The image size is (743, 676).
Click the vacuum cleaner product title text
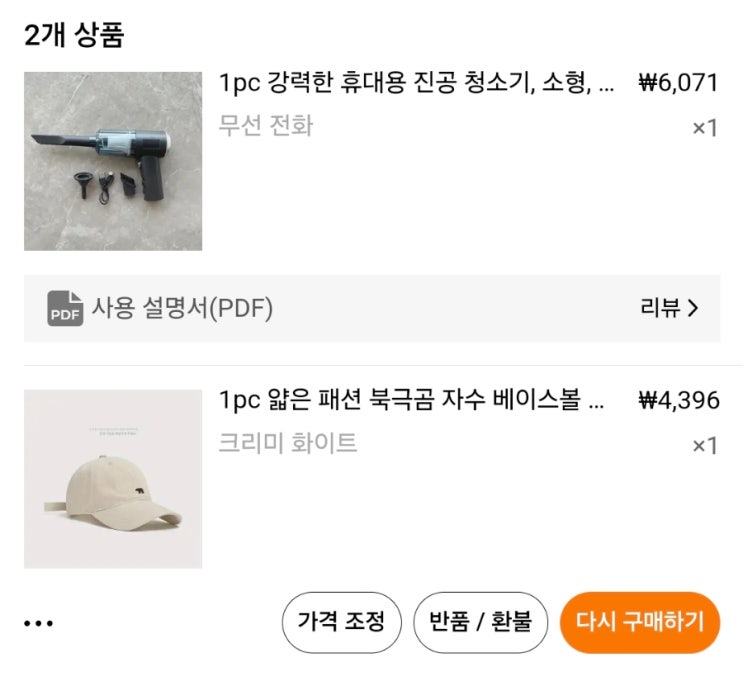click(416, 84)
